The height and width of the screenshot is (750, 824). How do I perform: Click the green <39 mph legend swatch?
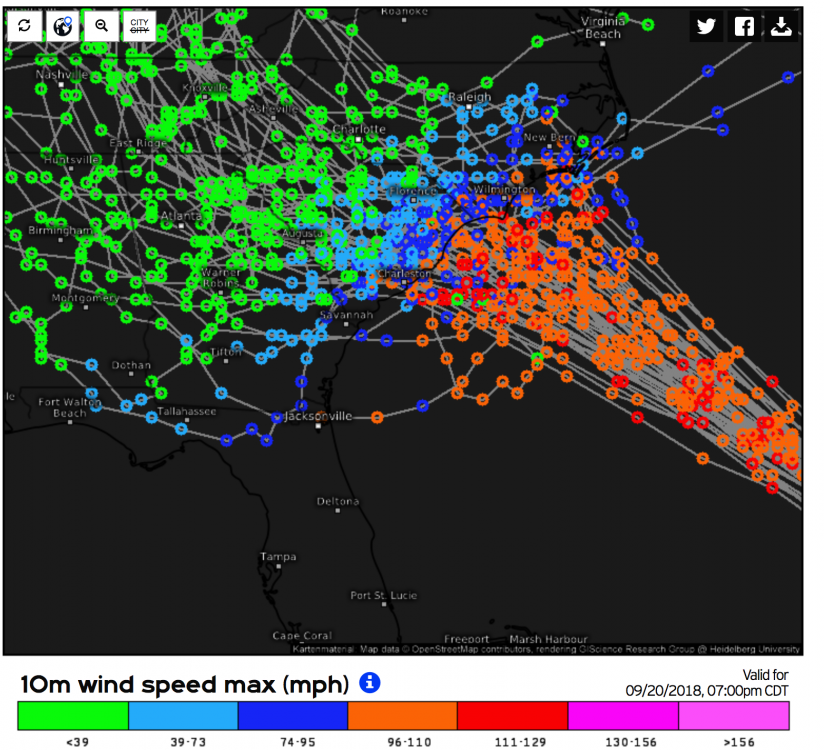[x=73, y=715]
